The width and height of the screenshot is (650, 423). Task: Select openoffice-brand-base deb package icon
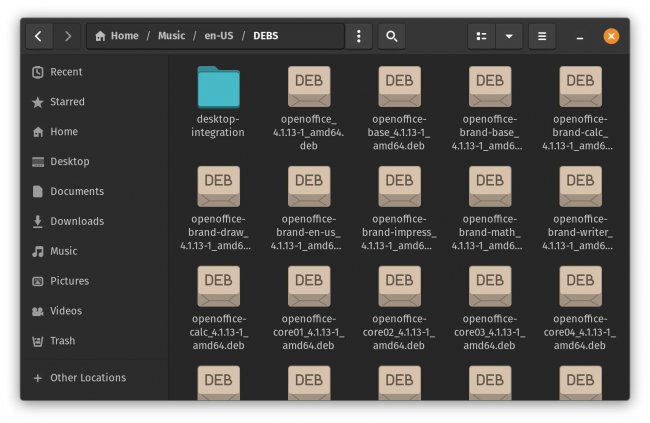coord(490,87)
